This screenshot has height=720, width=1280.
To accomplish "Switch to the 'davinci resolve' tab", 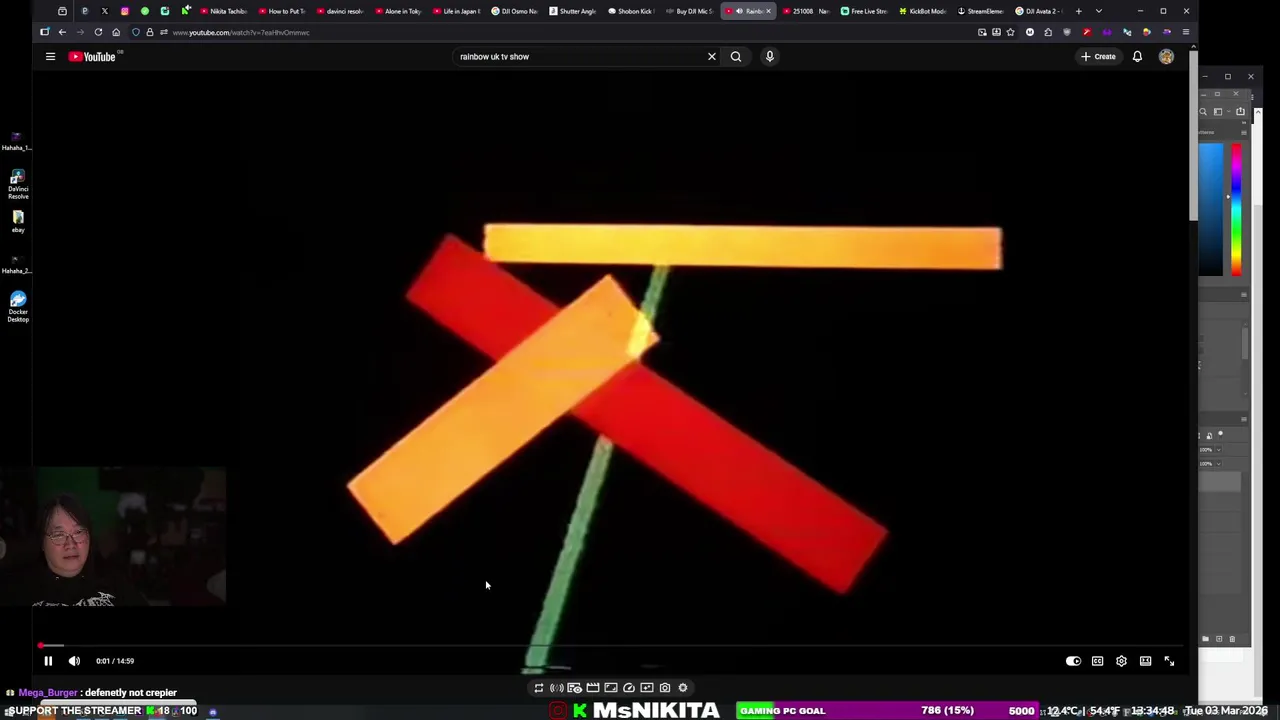I will pyautogui.click(x=340, y=11).
